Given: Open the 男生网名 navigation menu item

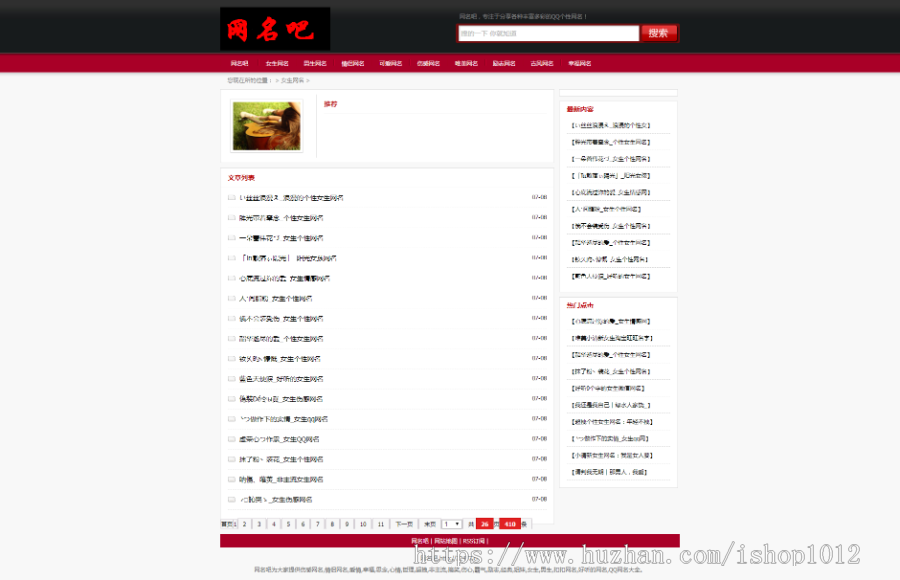Looking at the screenshot, I should tap(315, 64).
